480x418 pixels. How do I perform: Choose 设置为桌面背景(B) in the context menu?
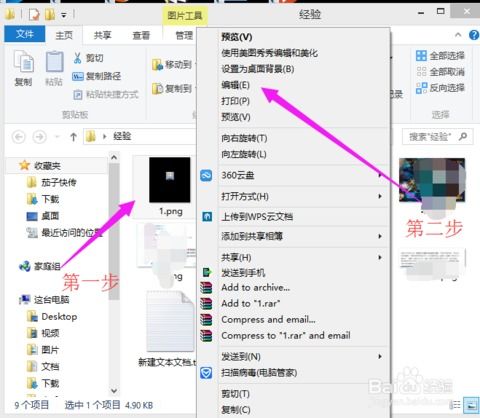[258, 69]
